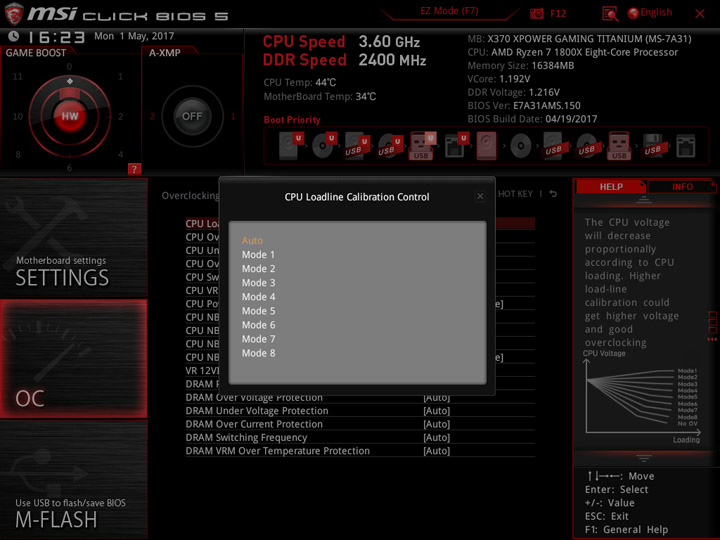Click the globe icon beside English
720x540 pixels.
tap(633, 13)
